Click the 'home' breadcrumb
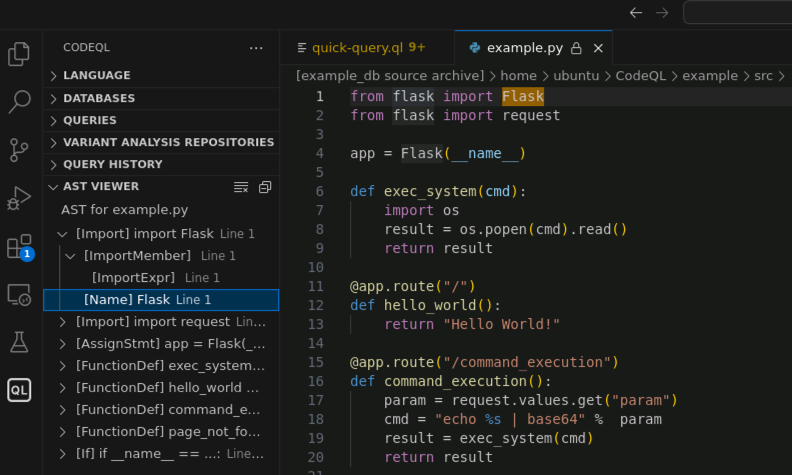Screen dimensions: 792x475 click(518, 76)
